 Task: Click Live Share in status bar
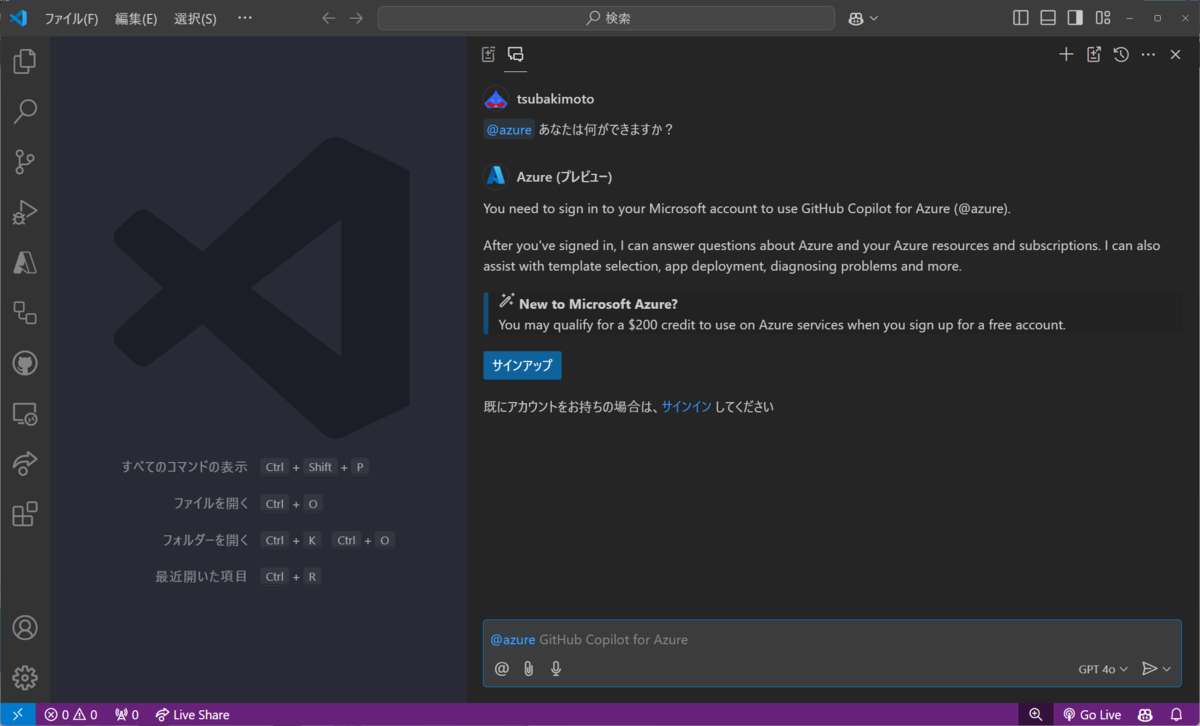[x=193, y=715]
